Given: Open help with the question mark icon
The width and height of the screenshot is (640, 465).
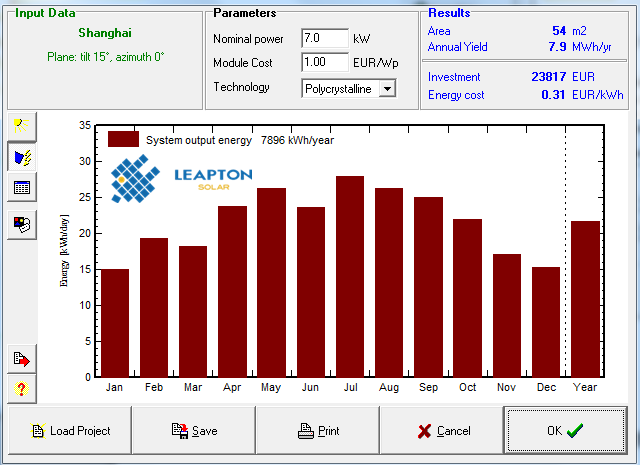Looking at the screenshot, I should point(22,388).
